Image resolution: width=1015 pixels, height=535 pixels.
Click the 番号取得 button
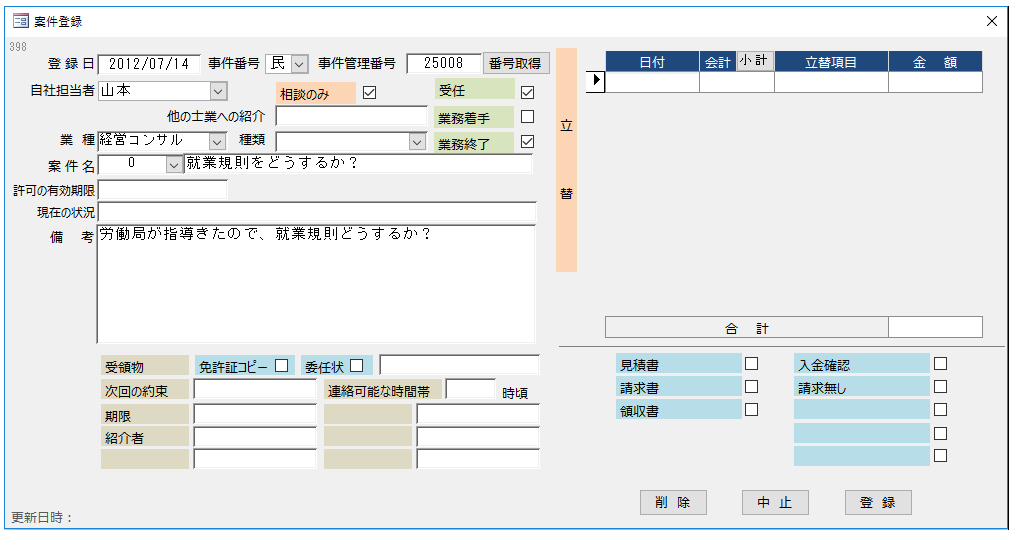[x=516, y=63]
